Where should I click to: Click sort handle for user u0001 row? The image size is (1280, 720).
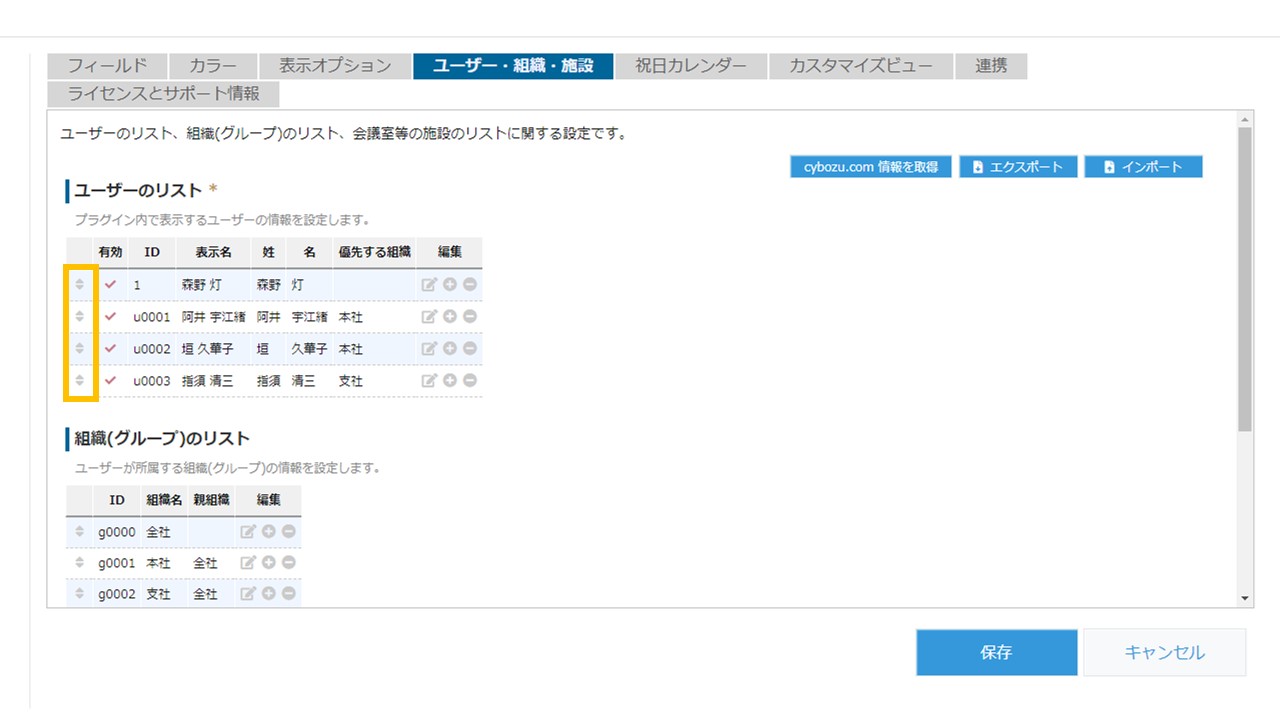pyautogui.click(x=80, y=317)
